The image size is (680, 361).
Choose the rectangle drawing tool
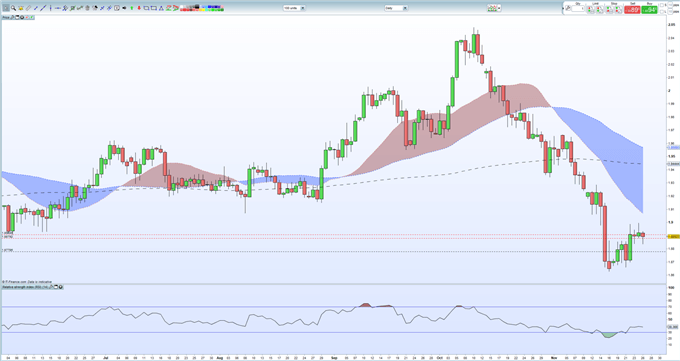click(146, 8)
